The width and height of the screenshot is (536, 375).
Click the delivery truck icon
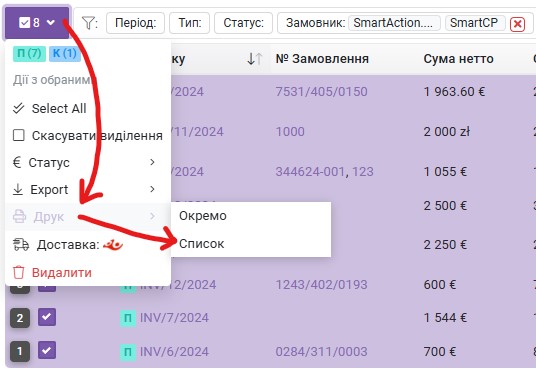click(21, 244)
